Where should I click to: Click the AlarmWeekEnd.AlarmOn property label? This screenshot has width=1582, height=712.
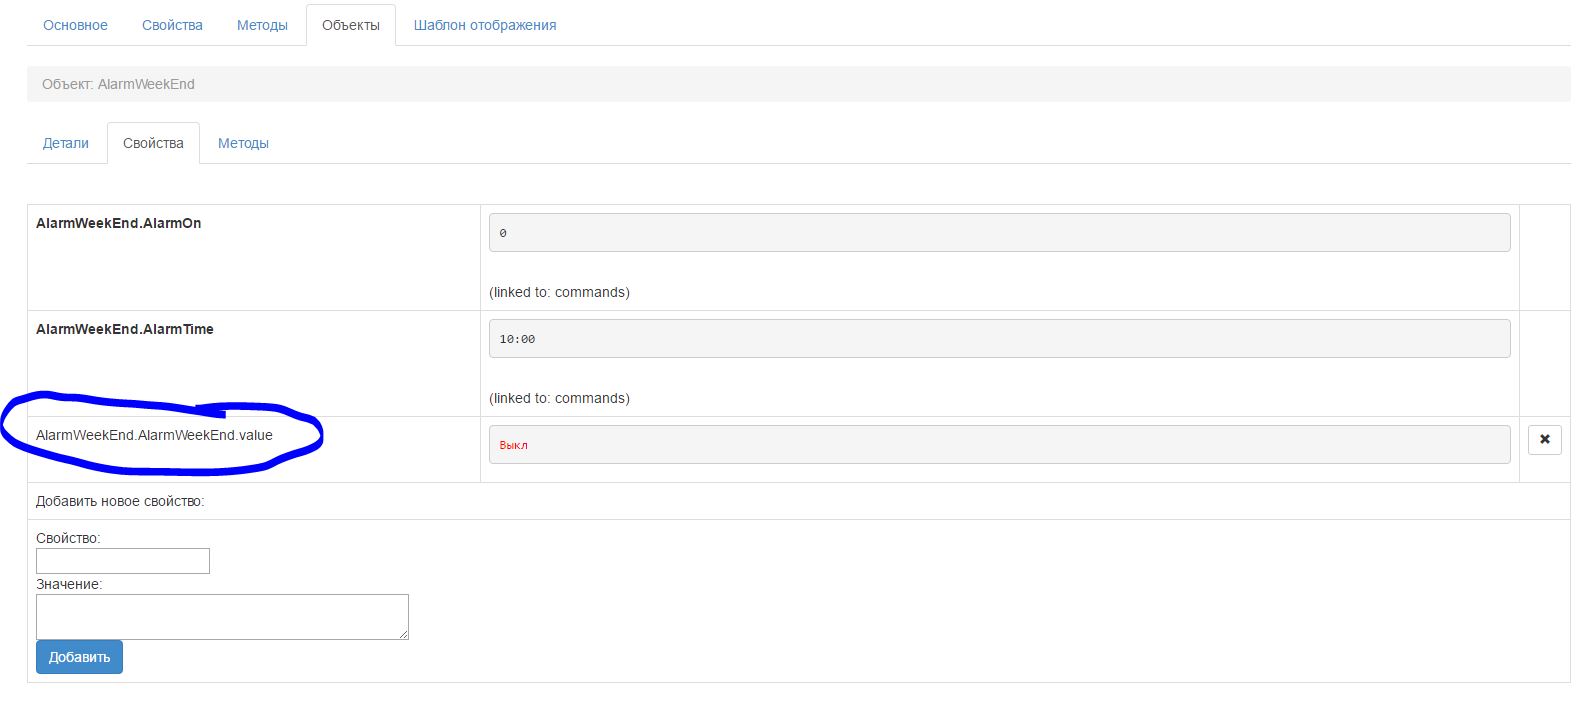(x=119, y=223)
